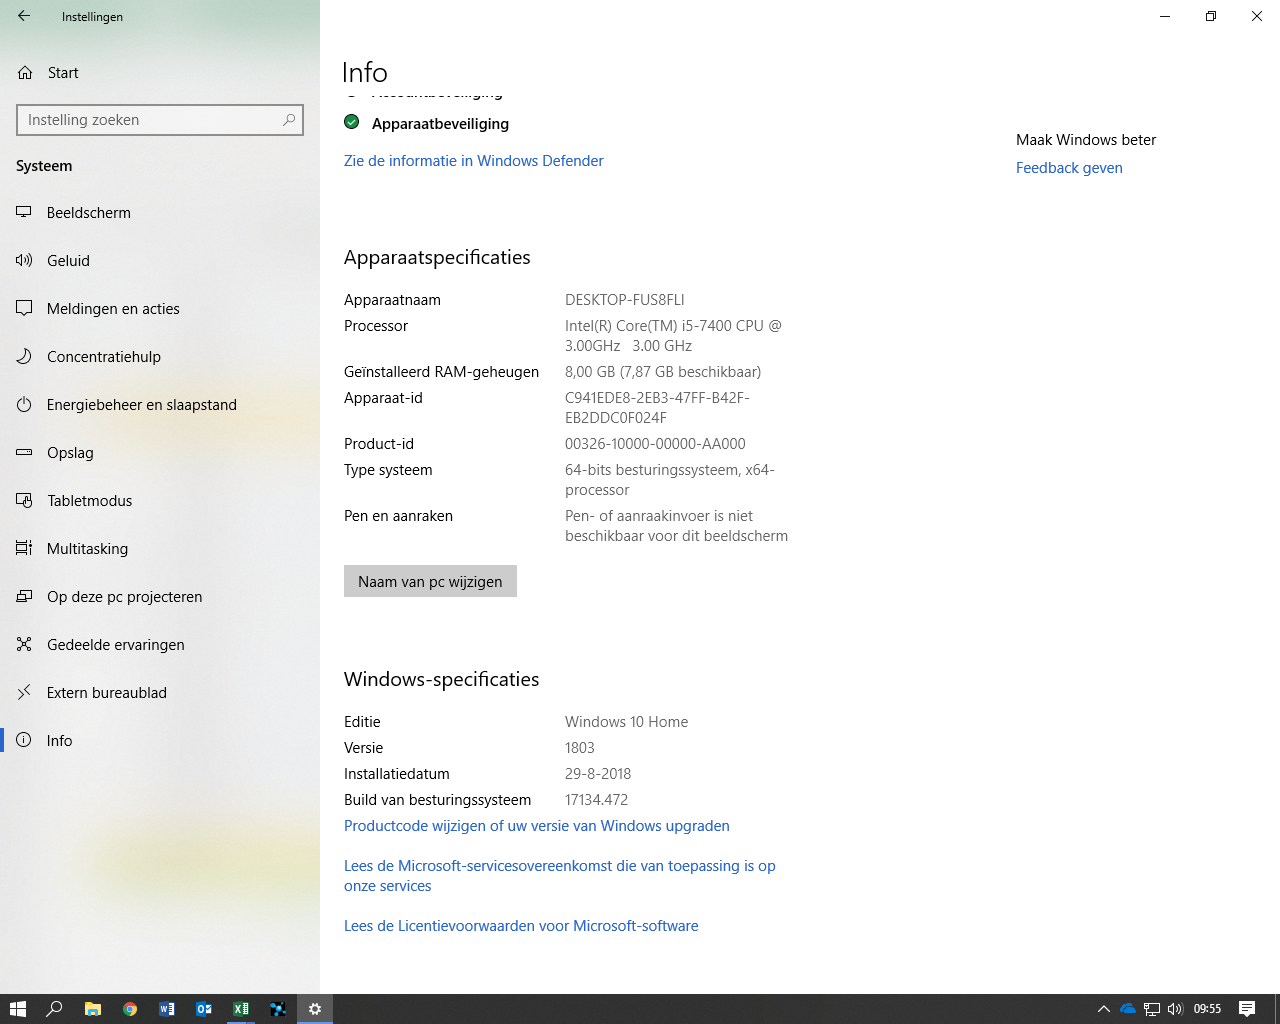Viewport: 1280px width, 1024px height.
Task: Open Beeldscherm settings
Action: (88, 213)
